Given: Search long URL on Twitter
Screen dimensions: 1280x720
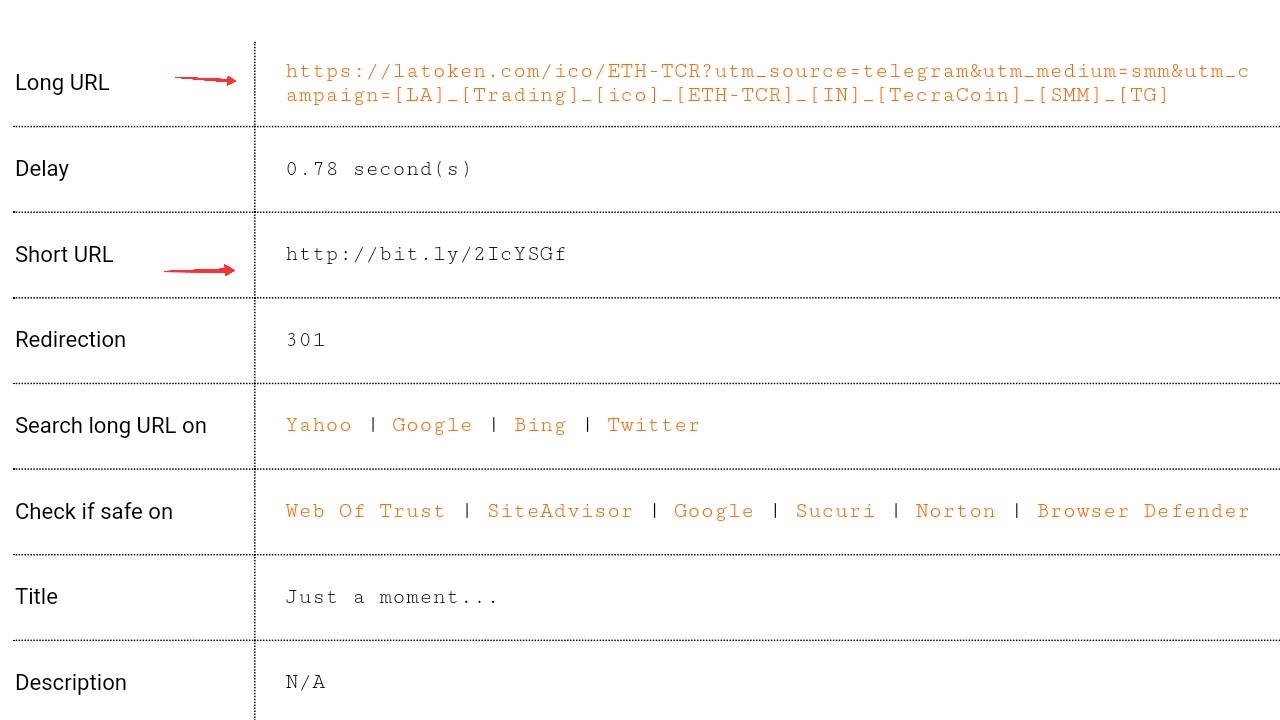Looking at the screenshot, I should tap(653, 425).
